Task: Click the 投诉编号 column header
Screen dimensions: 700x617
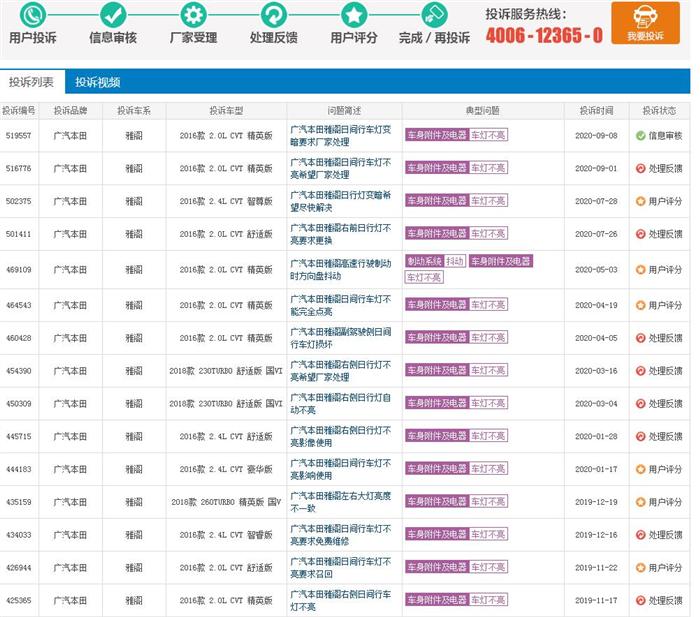Action: (x=19, y=111)
